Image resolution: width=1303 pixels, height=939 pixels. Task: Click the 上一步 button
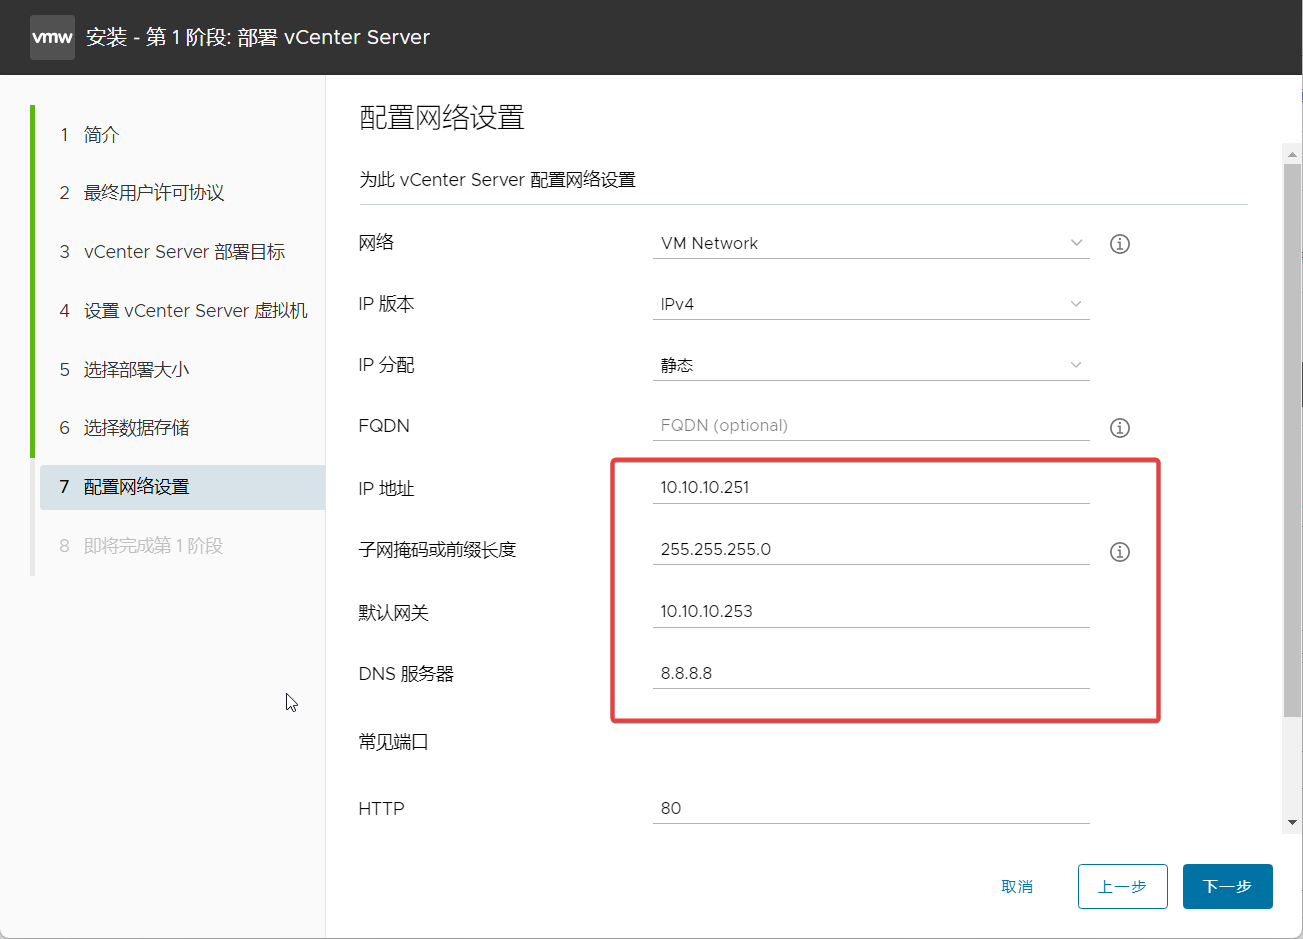(1122, 886)
